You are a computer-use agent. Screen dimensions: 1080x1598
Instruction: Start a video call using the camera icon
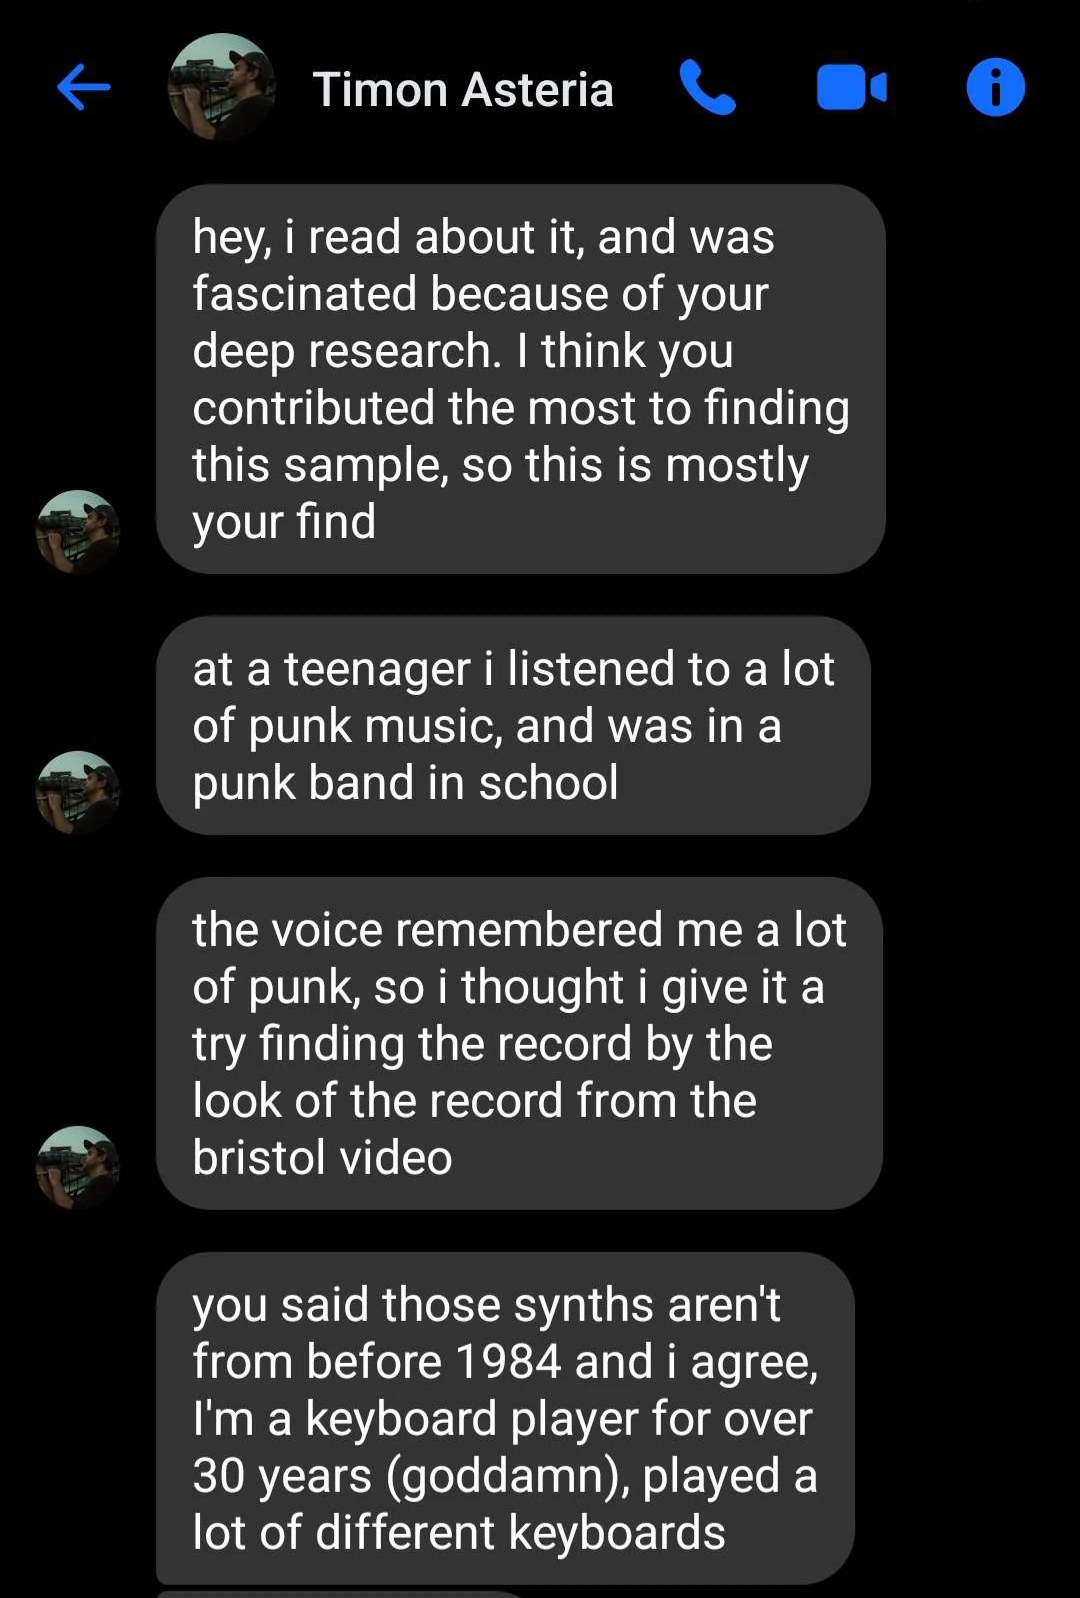(852, 88)
